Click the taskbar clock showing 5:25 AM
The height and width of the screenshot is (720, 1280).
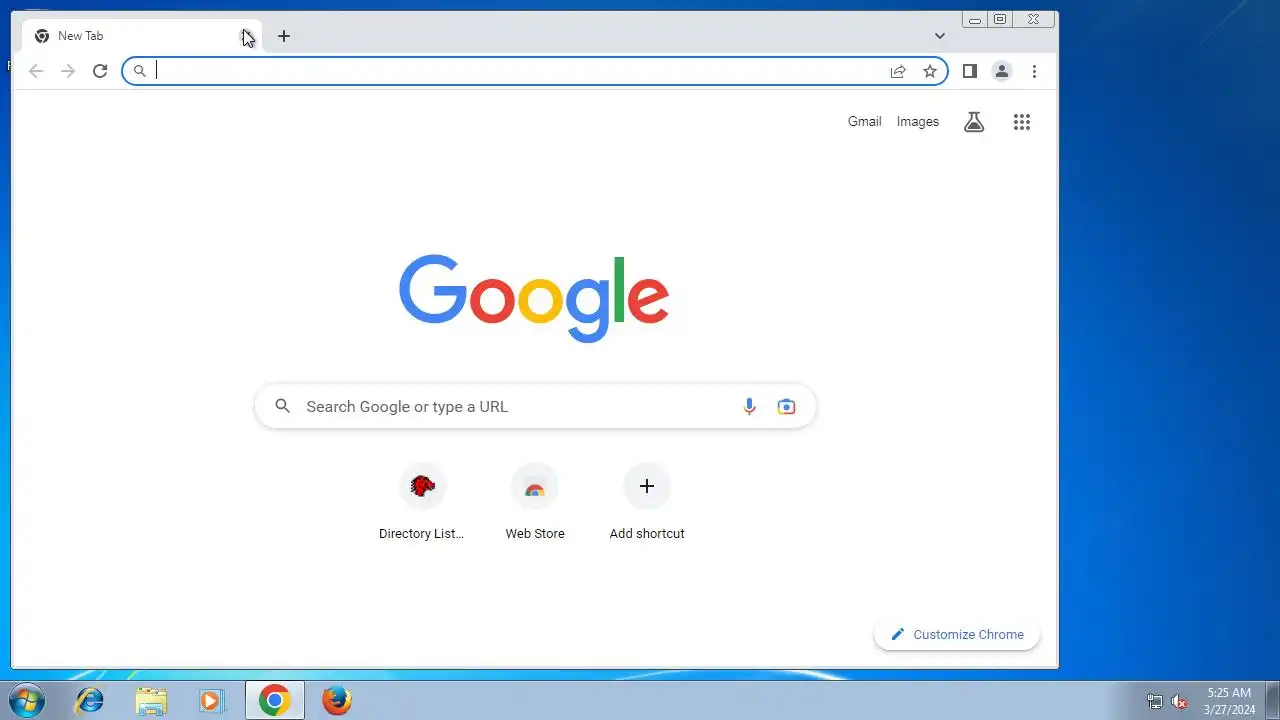point(1229,701)
